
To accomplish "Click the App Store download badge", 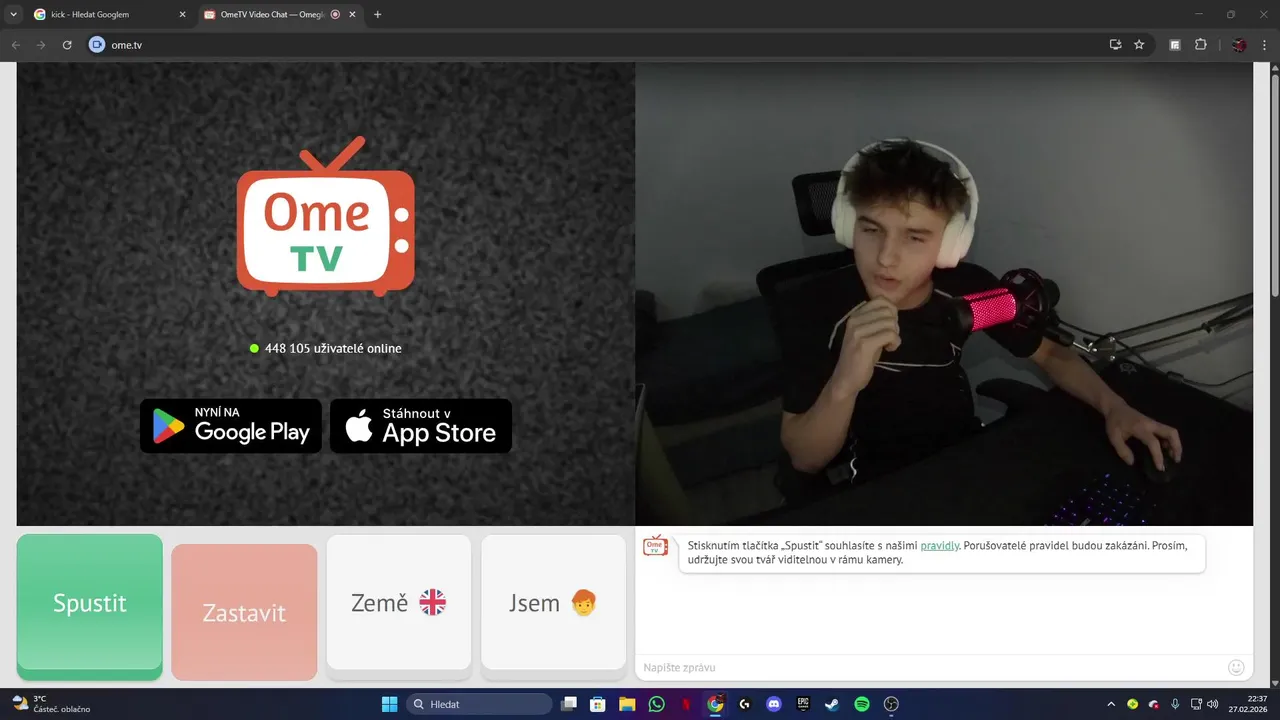I will click(421, 426).
